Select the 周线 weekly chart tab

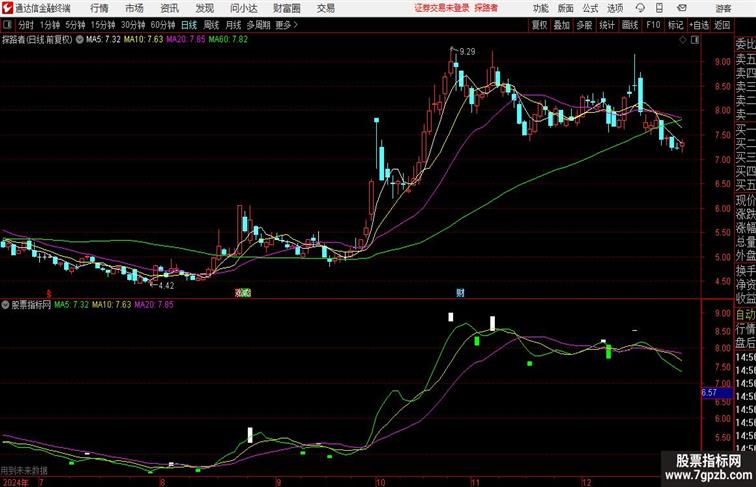(x=211, y=25)
